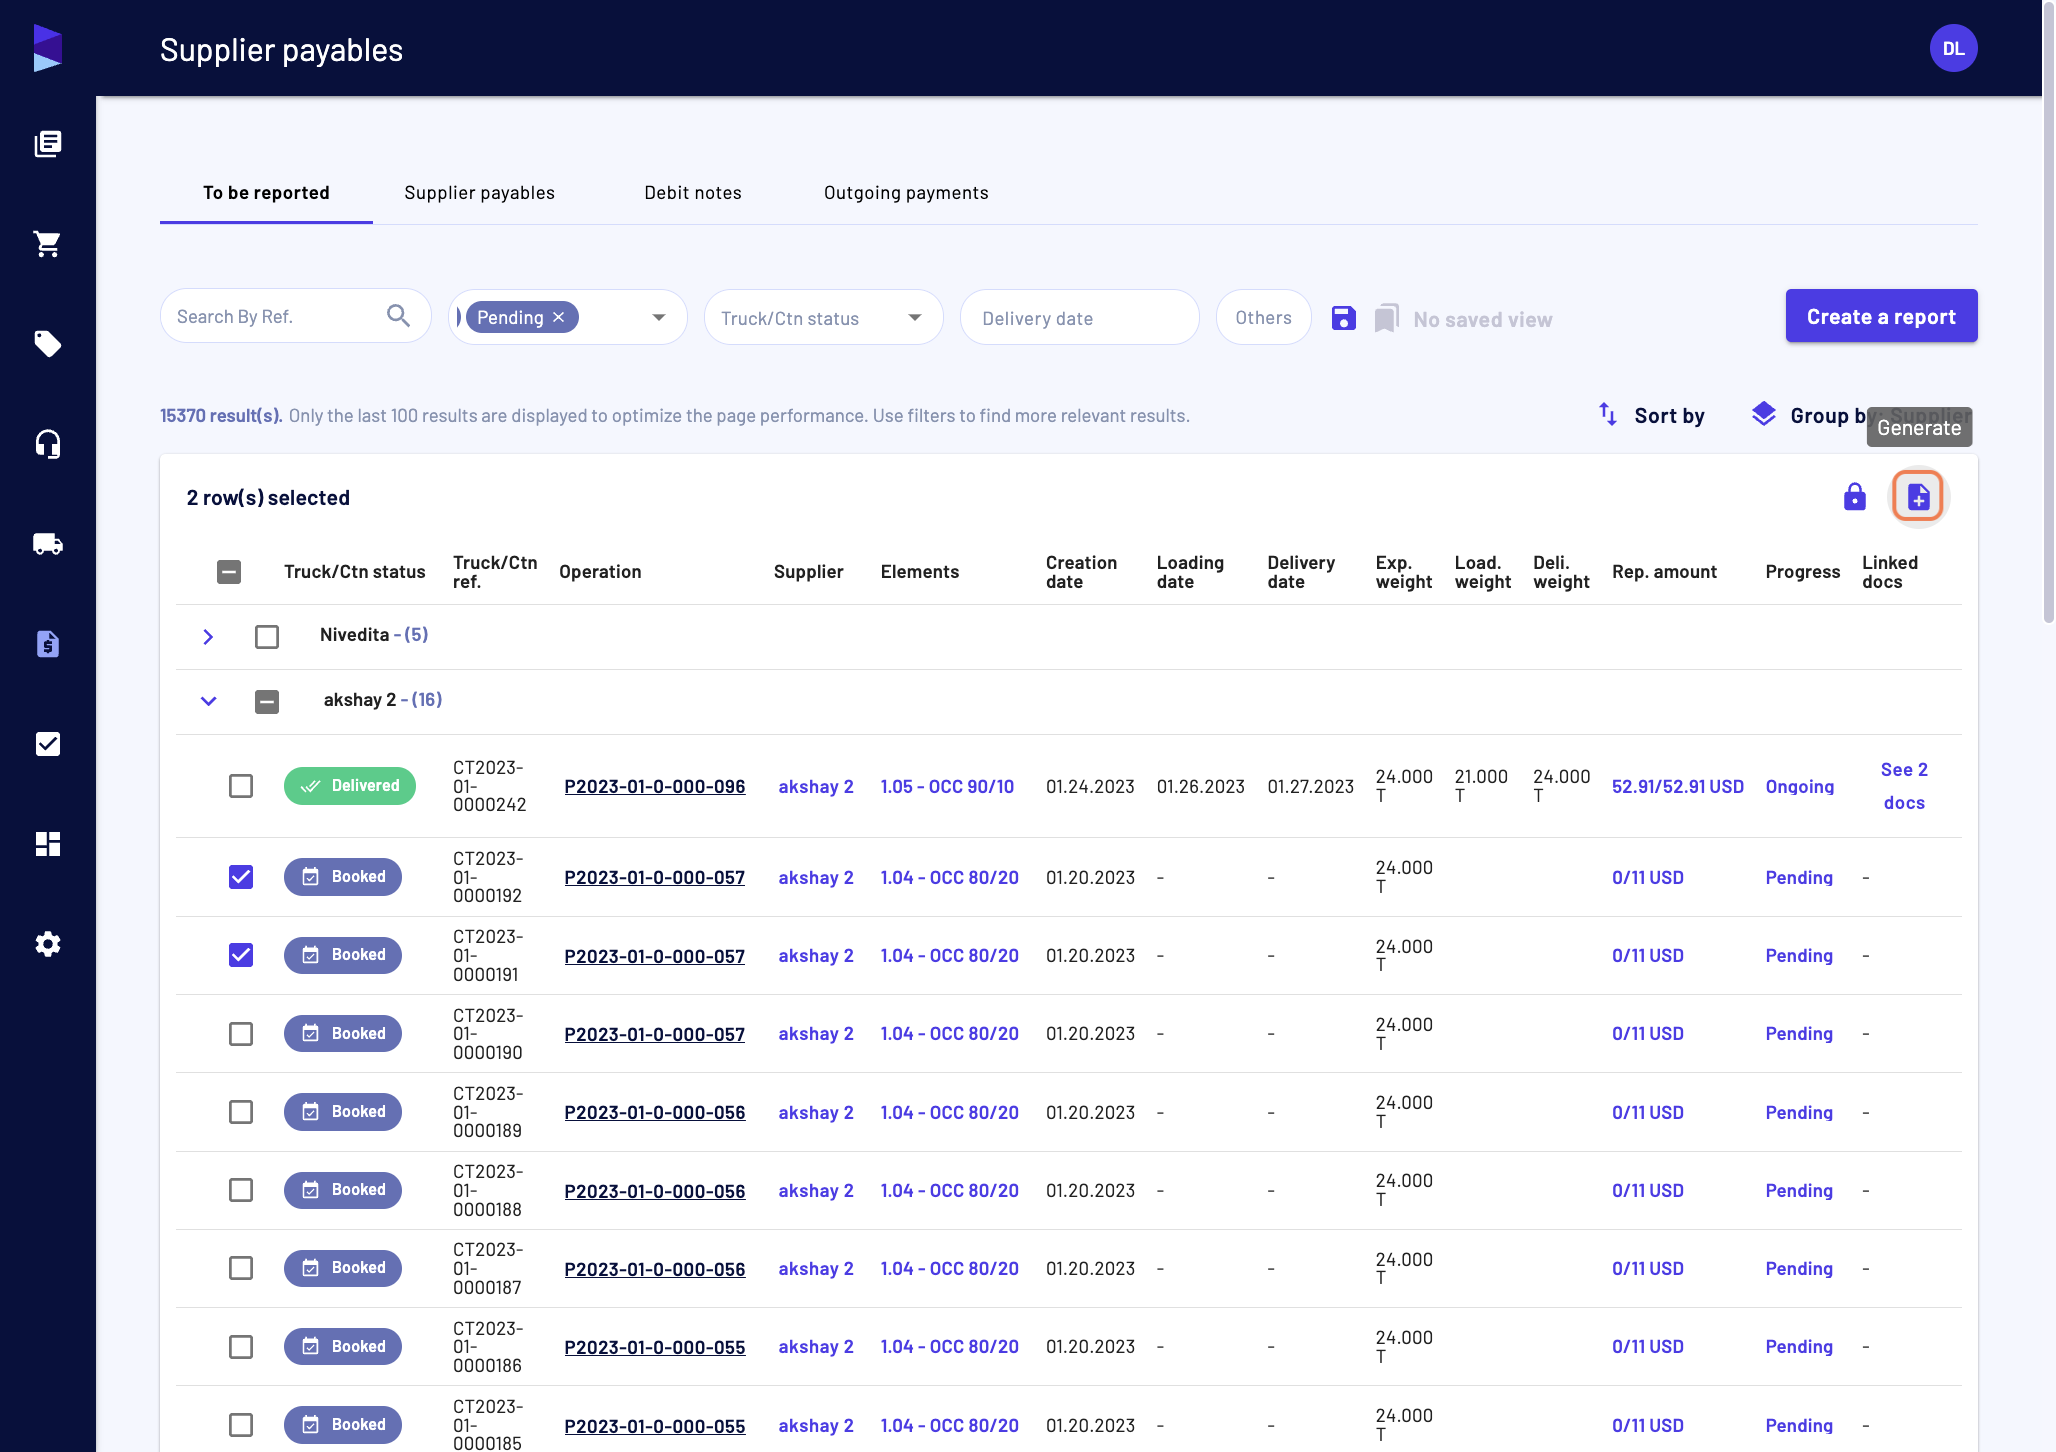Open the price tag sidebar icon
Viewport: 2056px width, 1452px height.
coord(47,344)
